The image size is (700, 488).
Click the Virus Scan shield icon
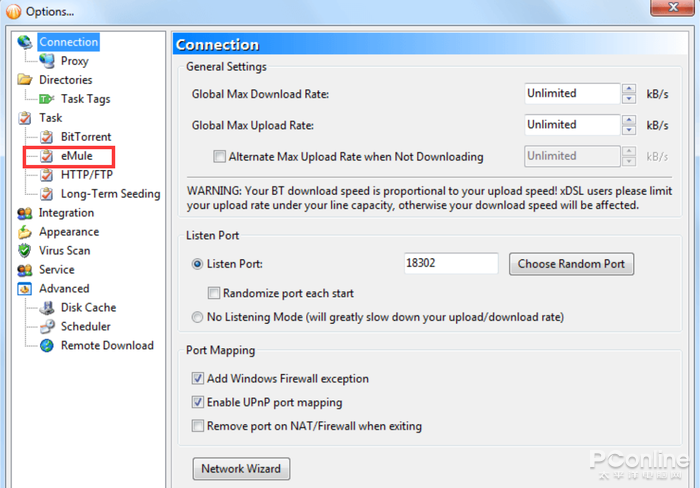(25, 251)
